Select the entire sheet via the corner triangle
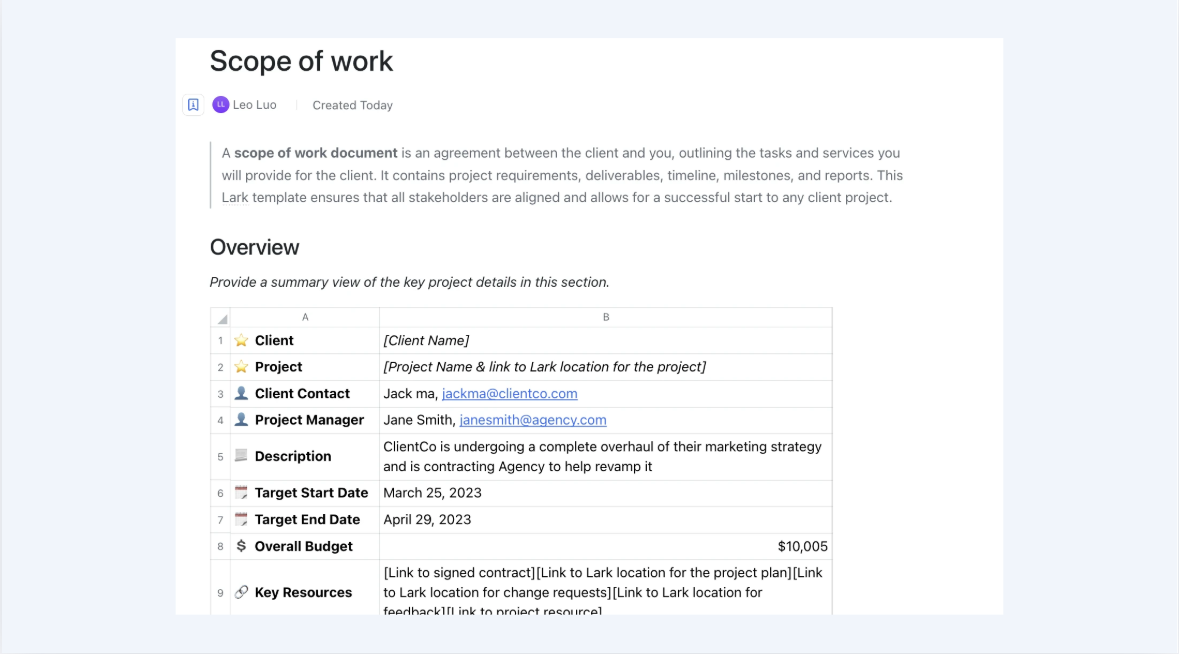Screen dimensions: 1179x654 tap(221, 318)
